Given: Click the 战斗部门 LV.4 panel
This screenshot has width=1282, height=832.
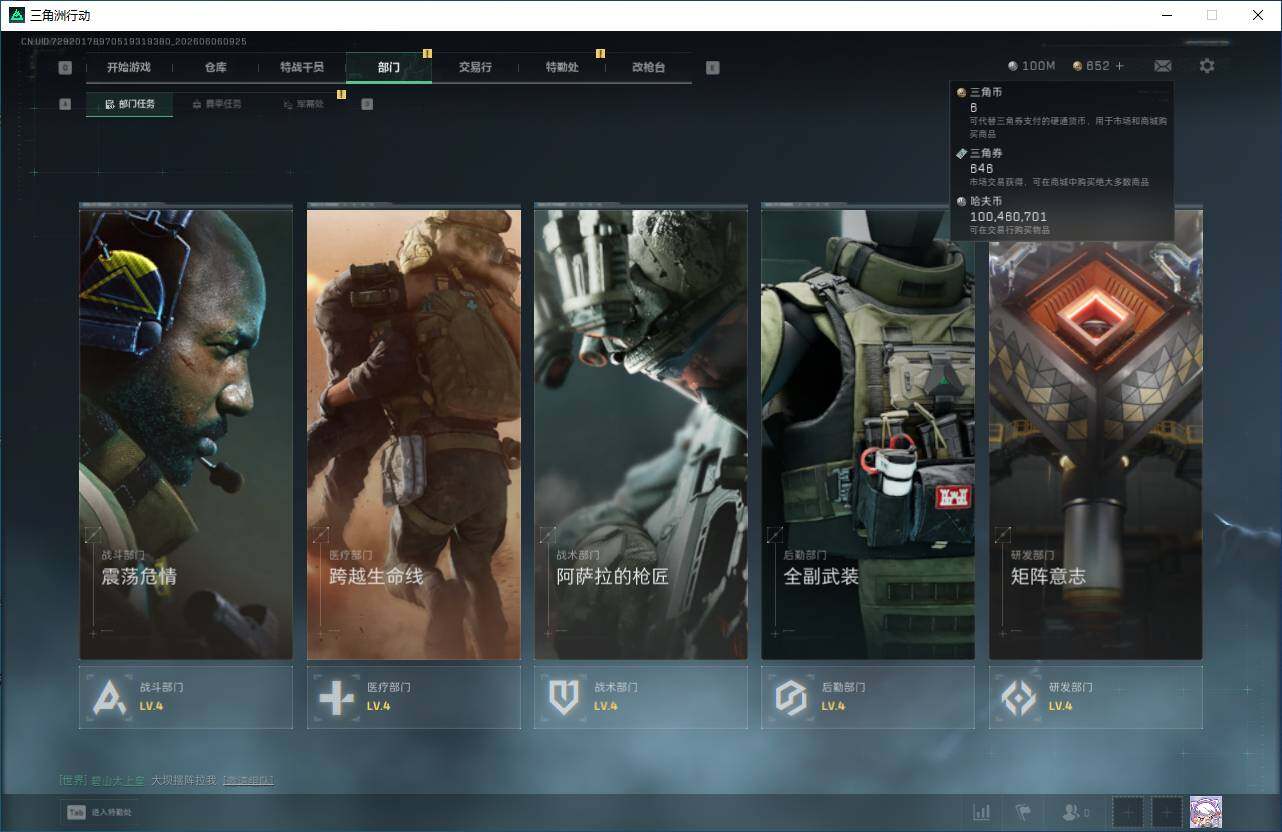Looking at the screenshot, I should pos(186,697).
